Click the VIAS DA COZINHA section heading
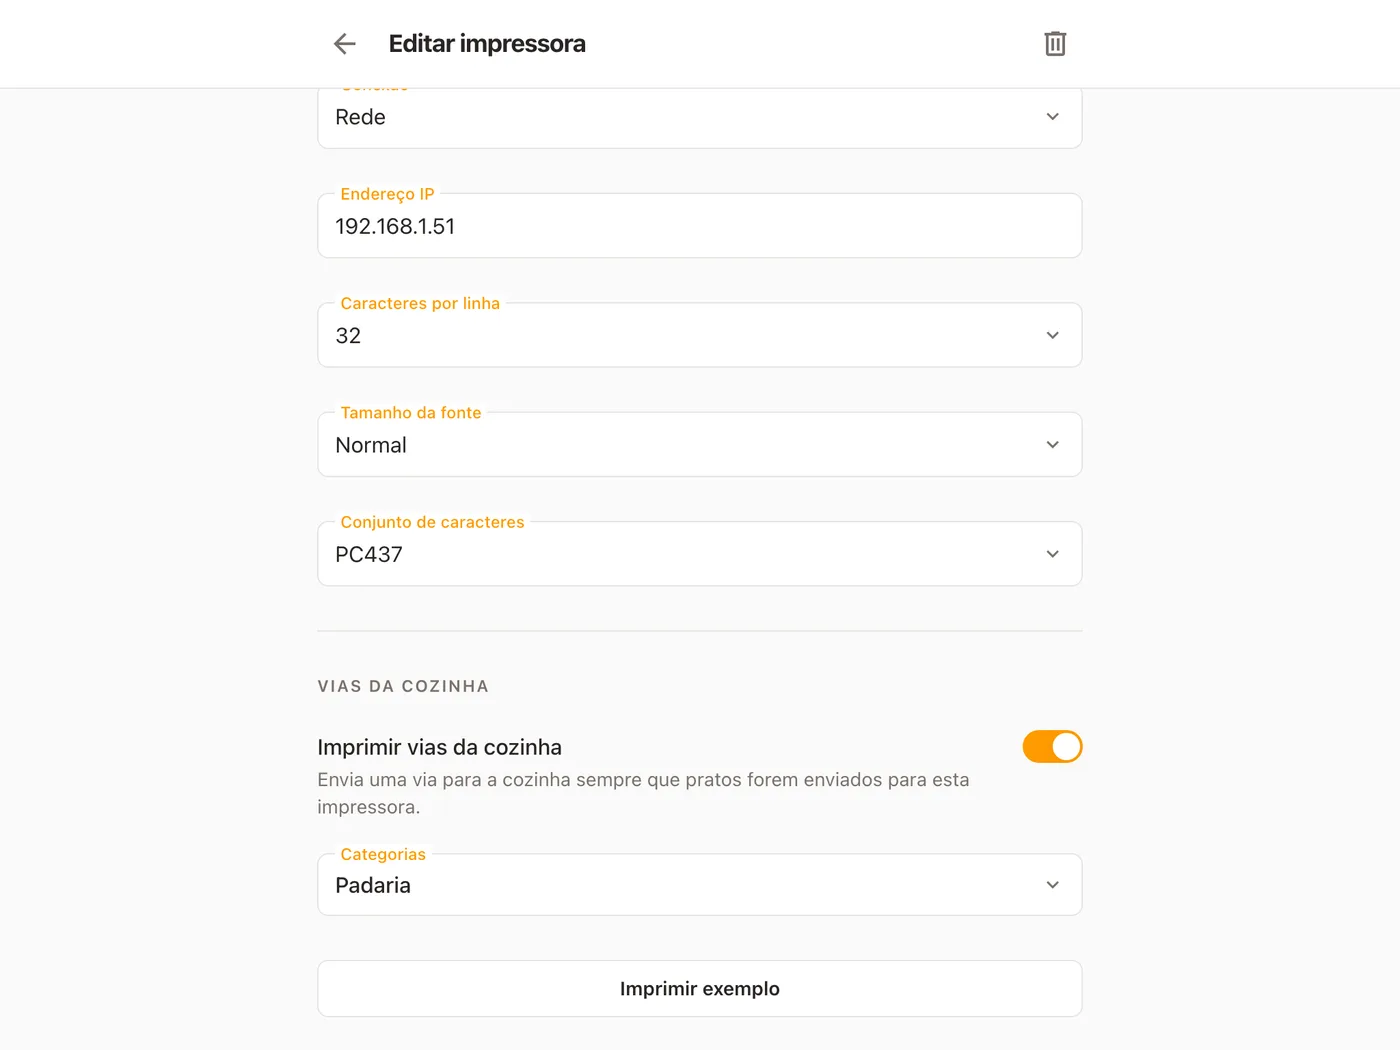1400x1050 pixels. [x=403, y=686]
